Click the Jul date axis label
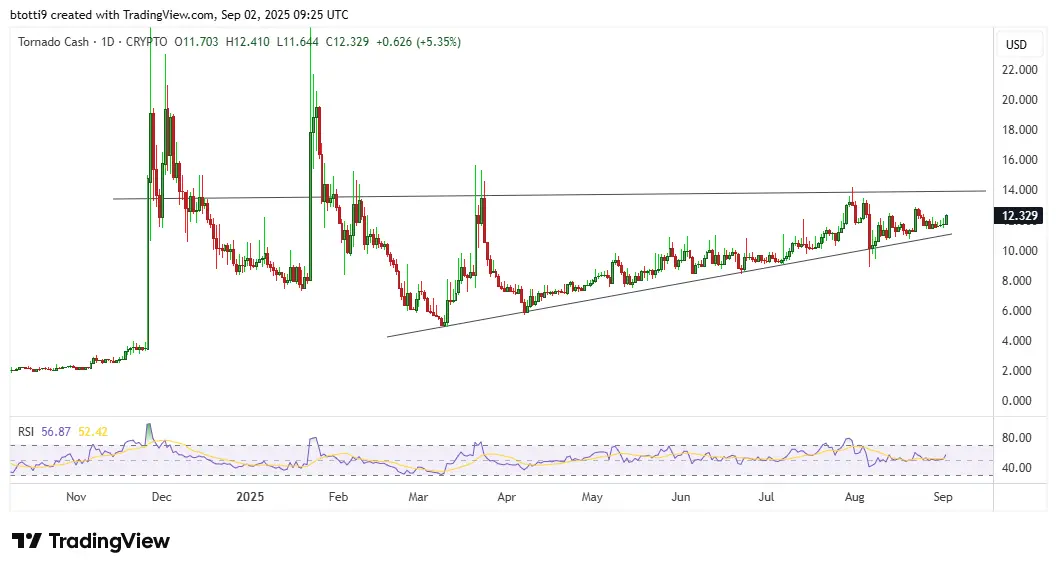The image size is (1057, 571). (x=766, y=497)
